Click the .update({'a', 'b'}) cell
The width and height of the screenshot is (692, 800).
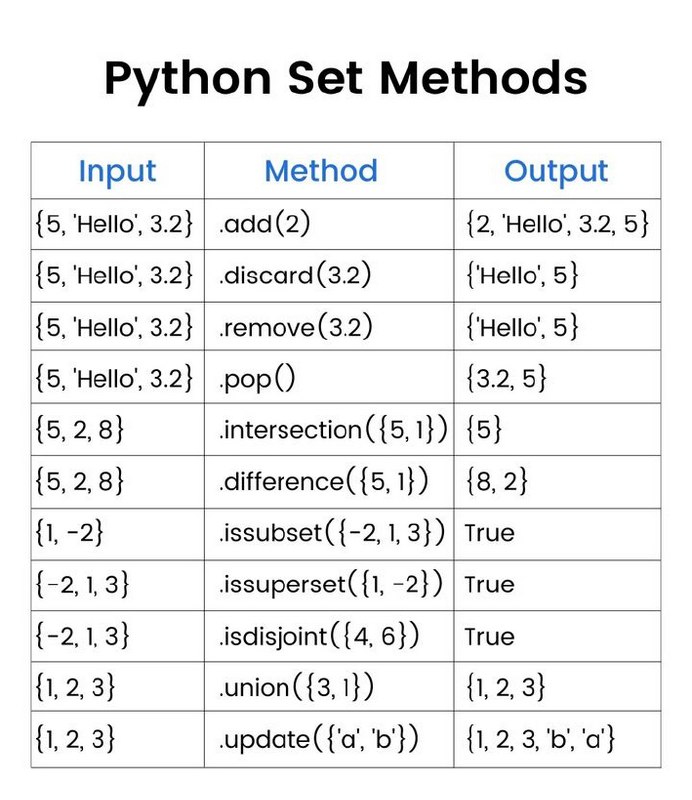329,739
